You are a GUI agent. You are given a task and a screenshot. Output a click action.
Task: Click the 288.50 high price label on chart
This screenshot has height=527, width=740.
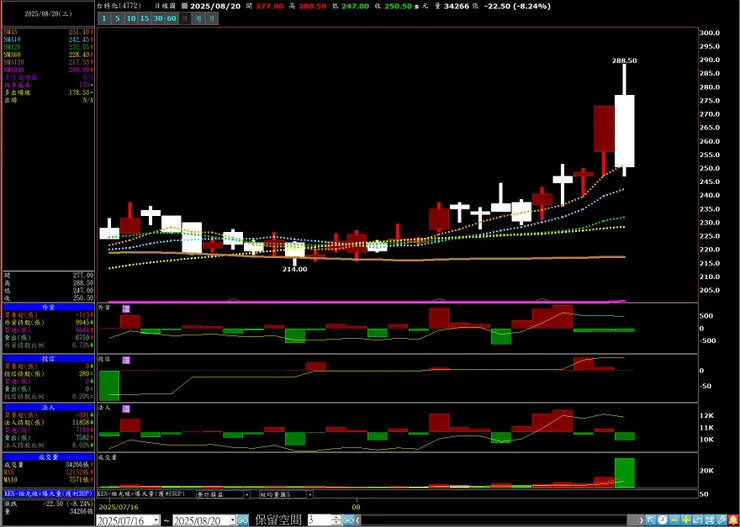(x=624, y=61)
